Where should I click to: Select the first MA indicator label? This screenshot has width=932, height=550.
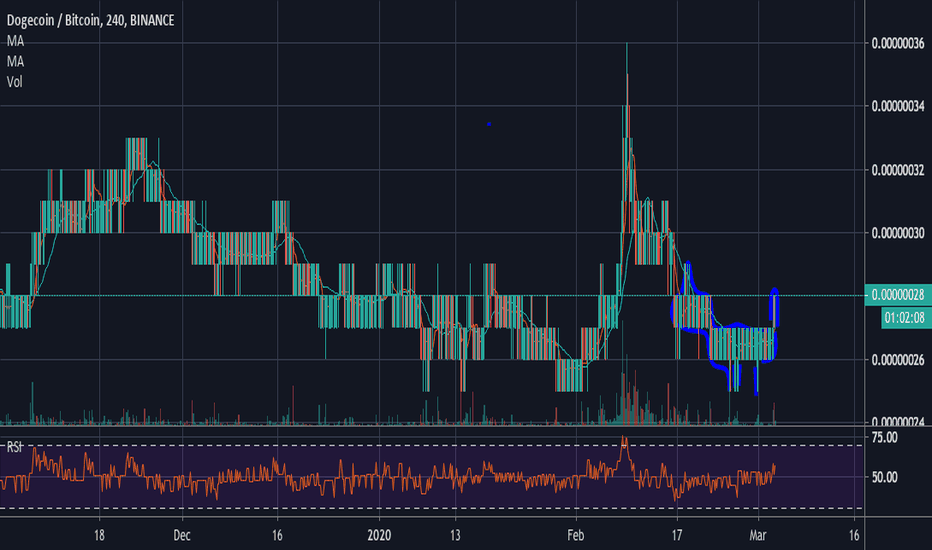pyautogui.click(x=15, y=41)
